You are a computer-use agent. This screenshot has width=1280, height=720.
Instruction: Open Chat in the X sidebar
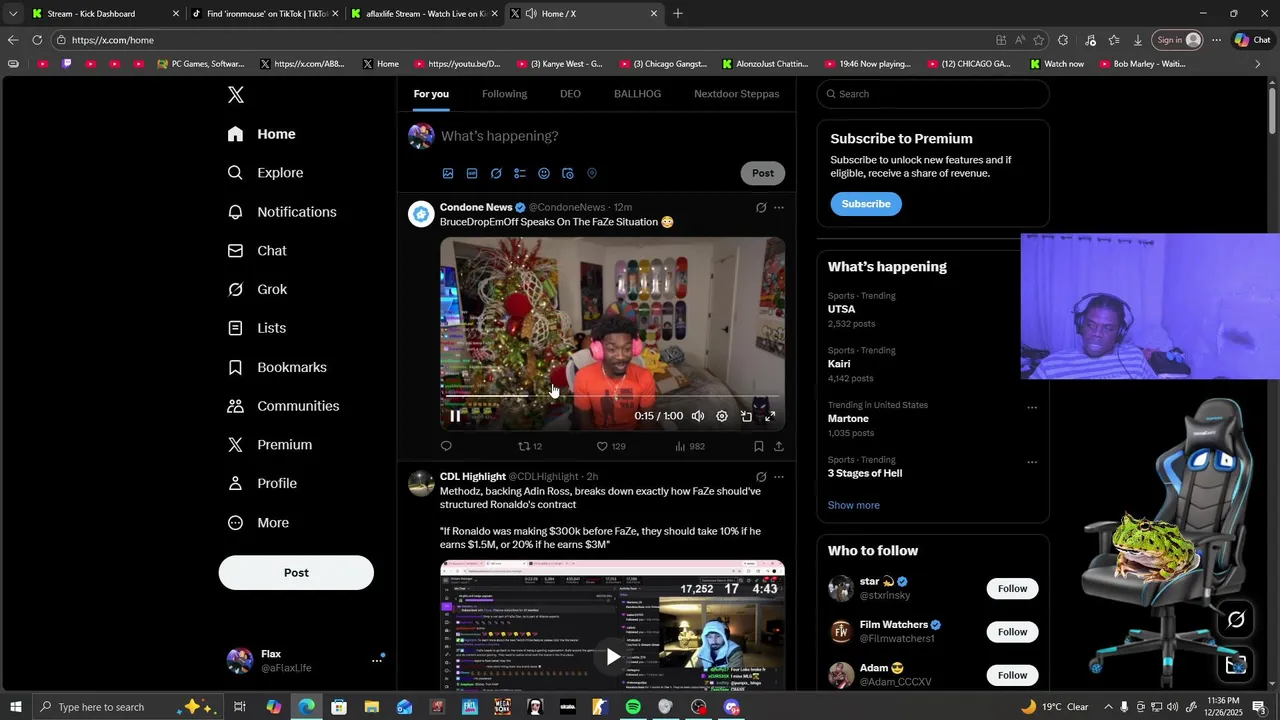[x=257, y=251]
